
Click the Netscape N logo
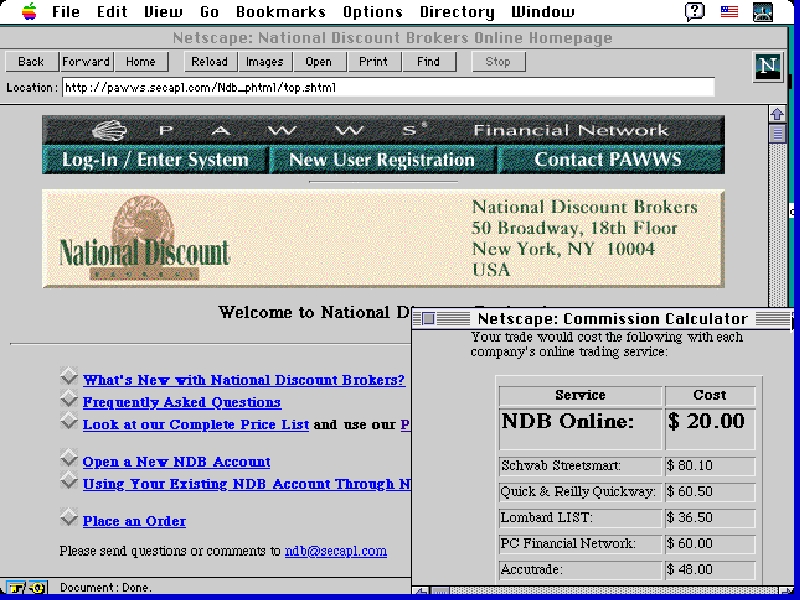768,66
